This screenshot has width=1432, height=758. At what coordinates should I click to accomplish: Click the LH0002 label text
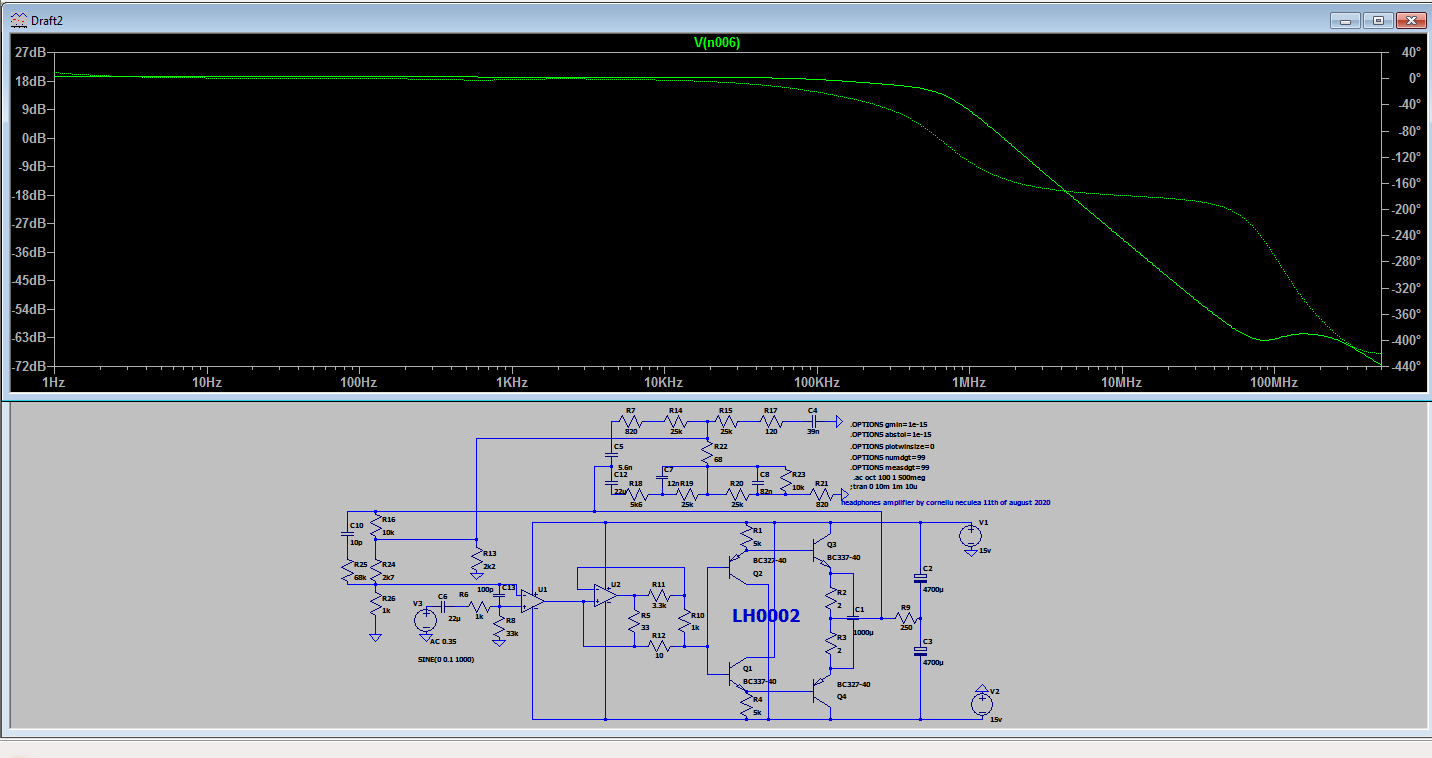point(766,616)
